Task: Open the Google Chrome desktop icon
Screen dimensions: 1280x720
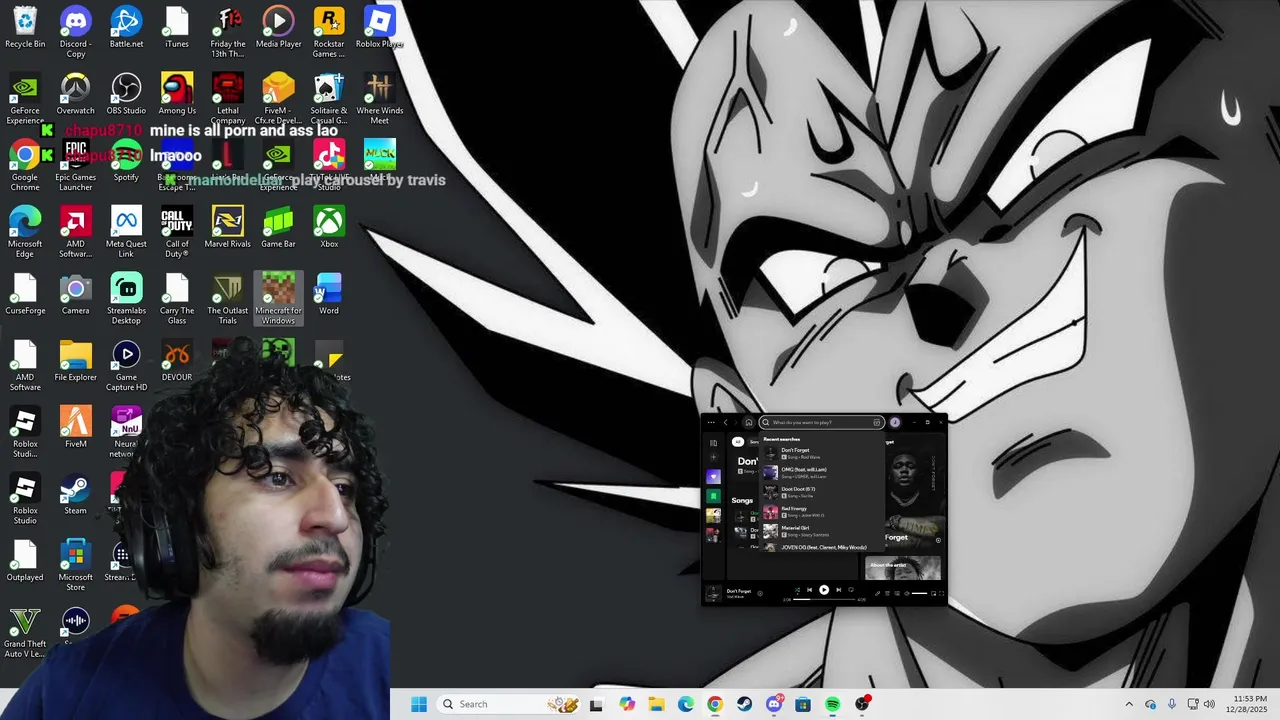Action: (25, 165)
